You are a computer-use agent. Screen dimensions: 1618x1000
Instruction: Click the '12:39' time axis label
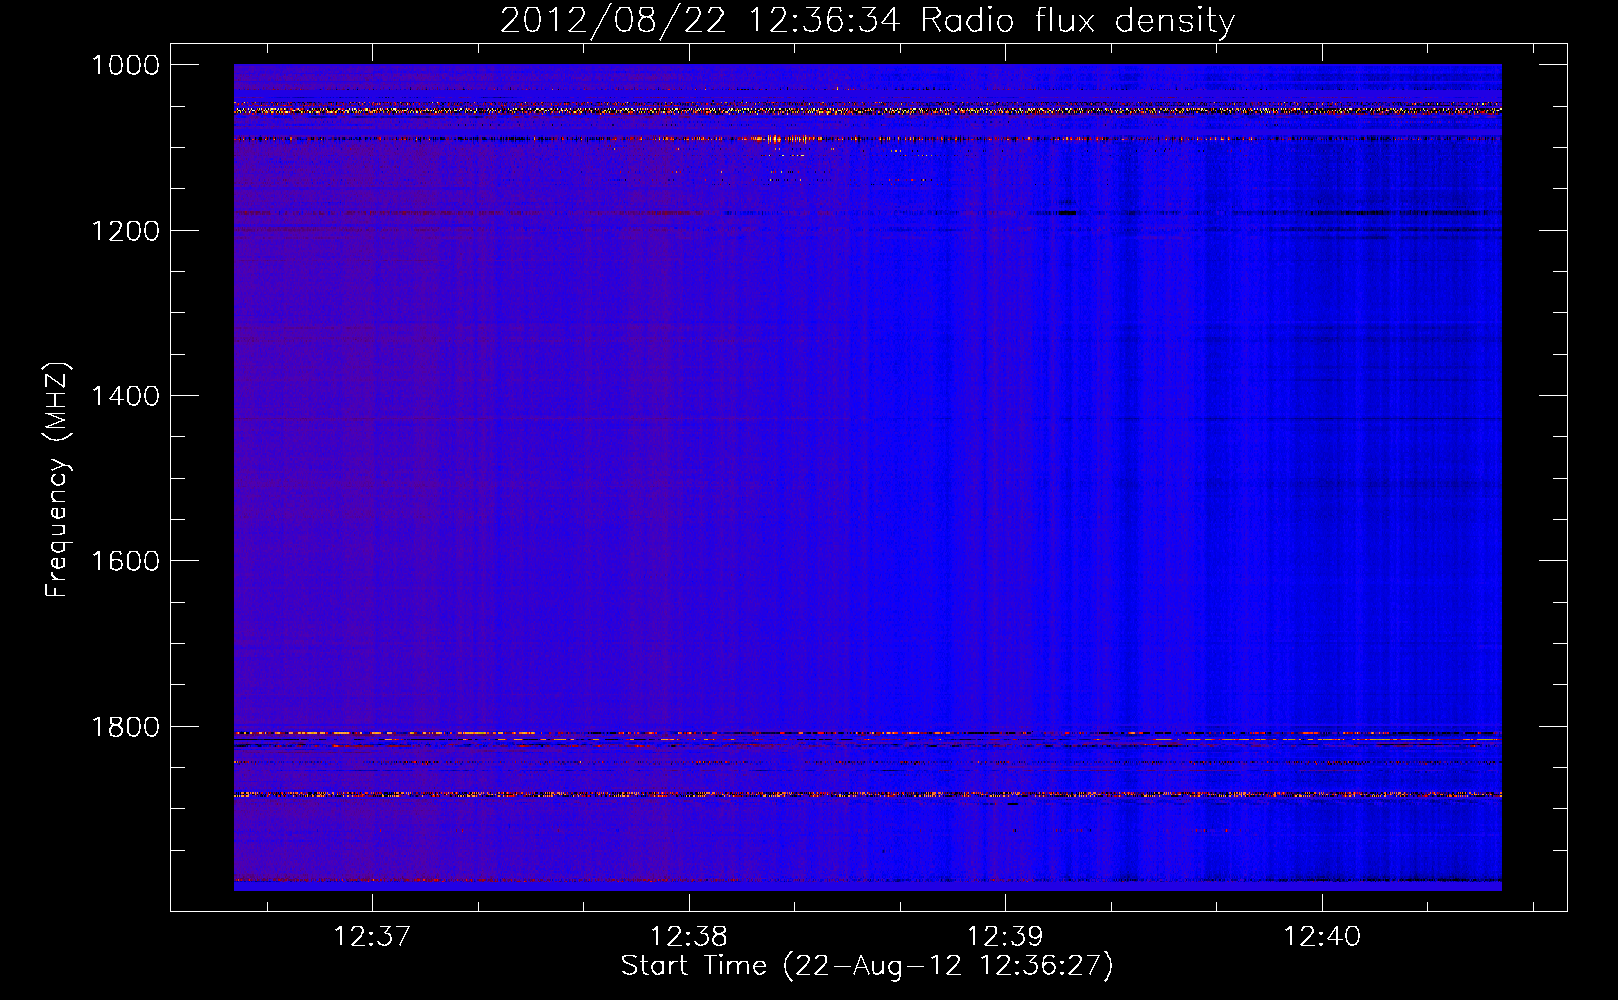[1005, 937]
